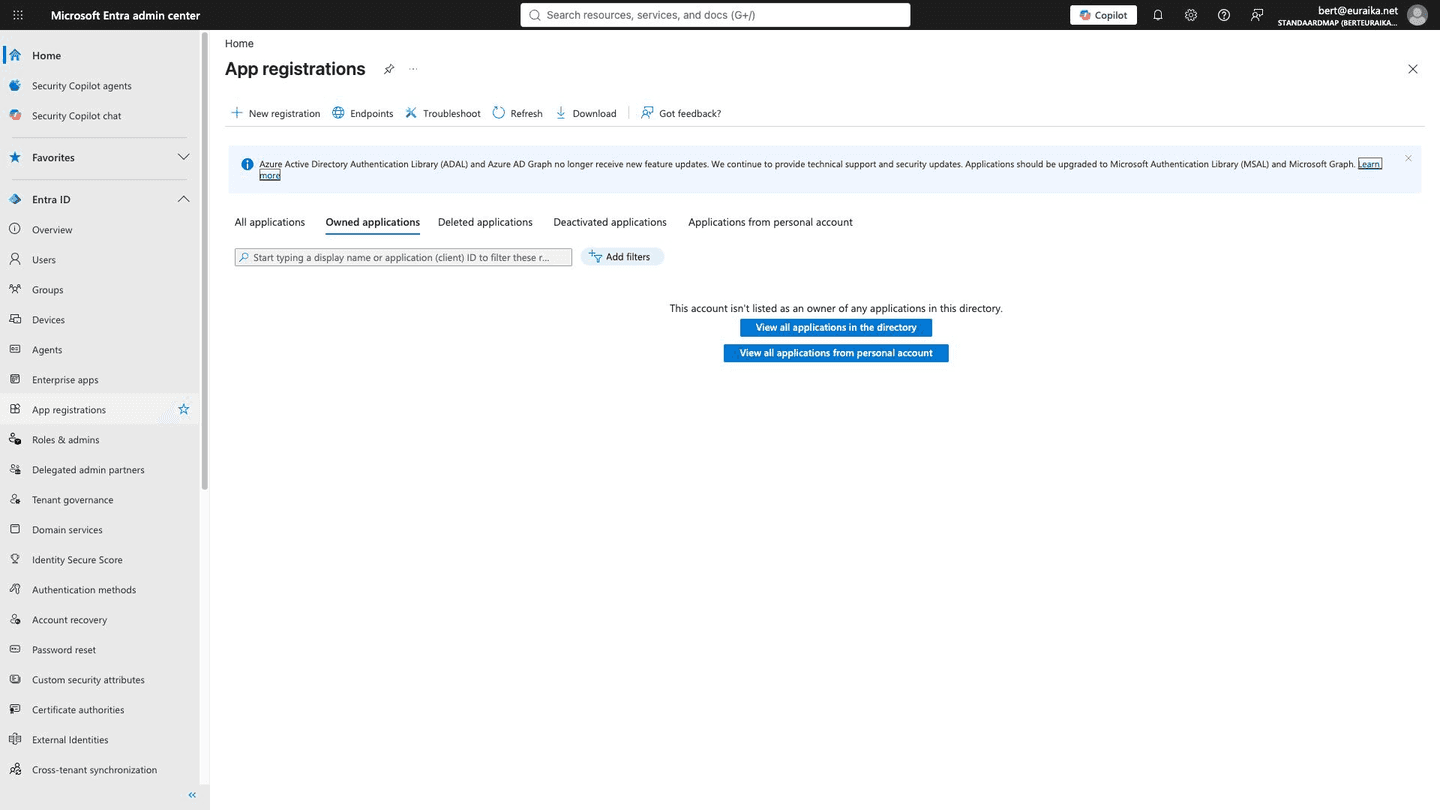Pin the App registrations page
This screenshot has height=810, width=1440.
tap(389, 69)
